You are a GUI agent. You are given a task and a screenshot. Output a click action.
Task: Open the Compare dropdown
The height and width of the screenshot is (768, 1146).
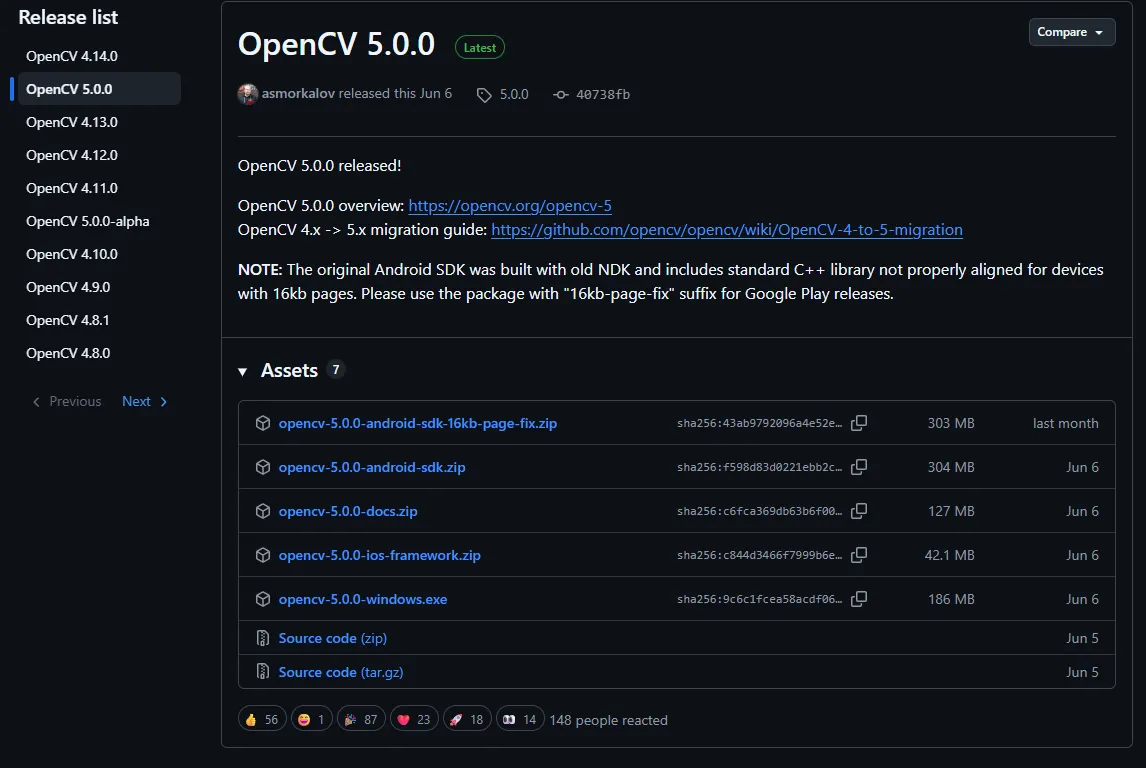[x=1071, y=32]
